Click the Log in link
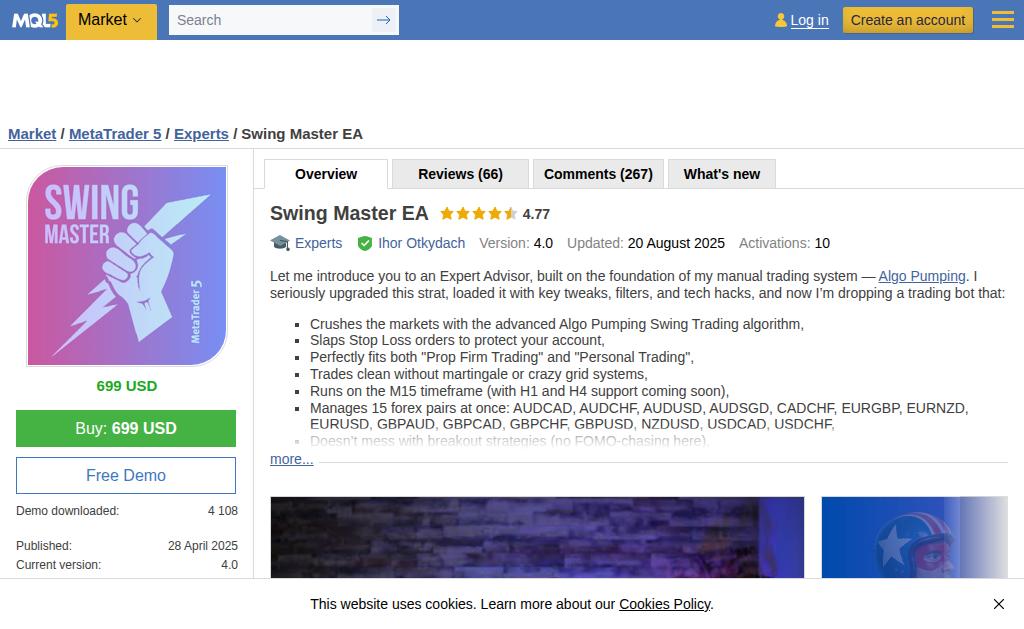Viewport: 1024px width, 629px height. click(809, 20)
